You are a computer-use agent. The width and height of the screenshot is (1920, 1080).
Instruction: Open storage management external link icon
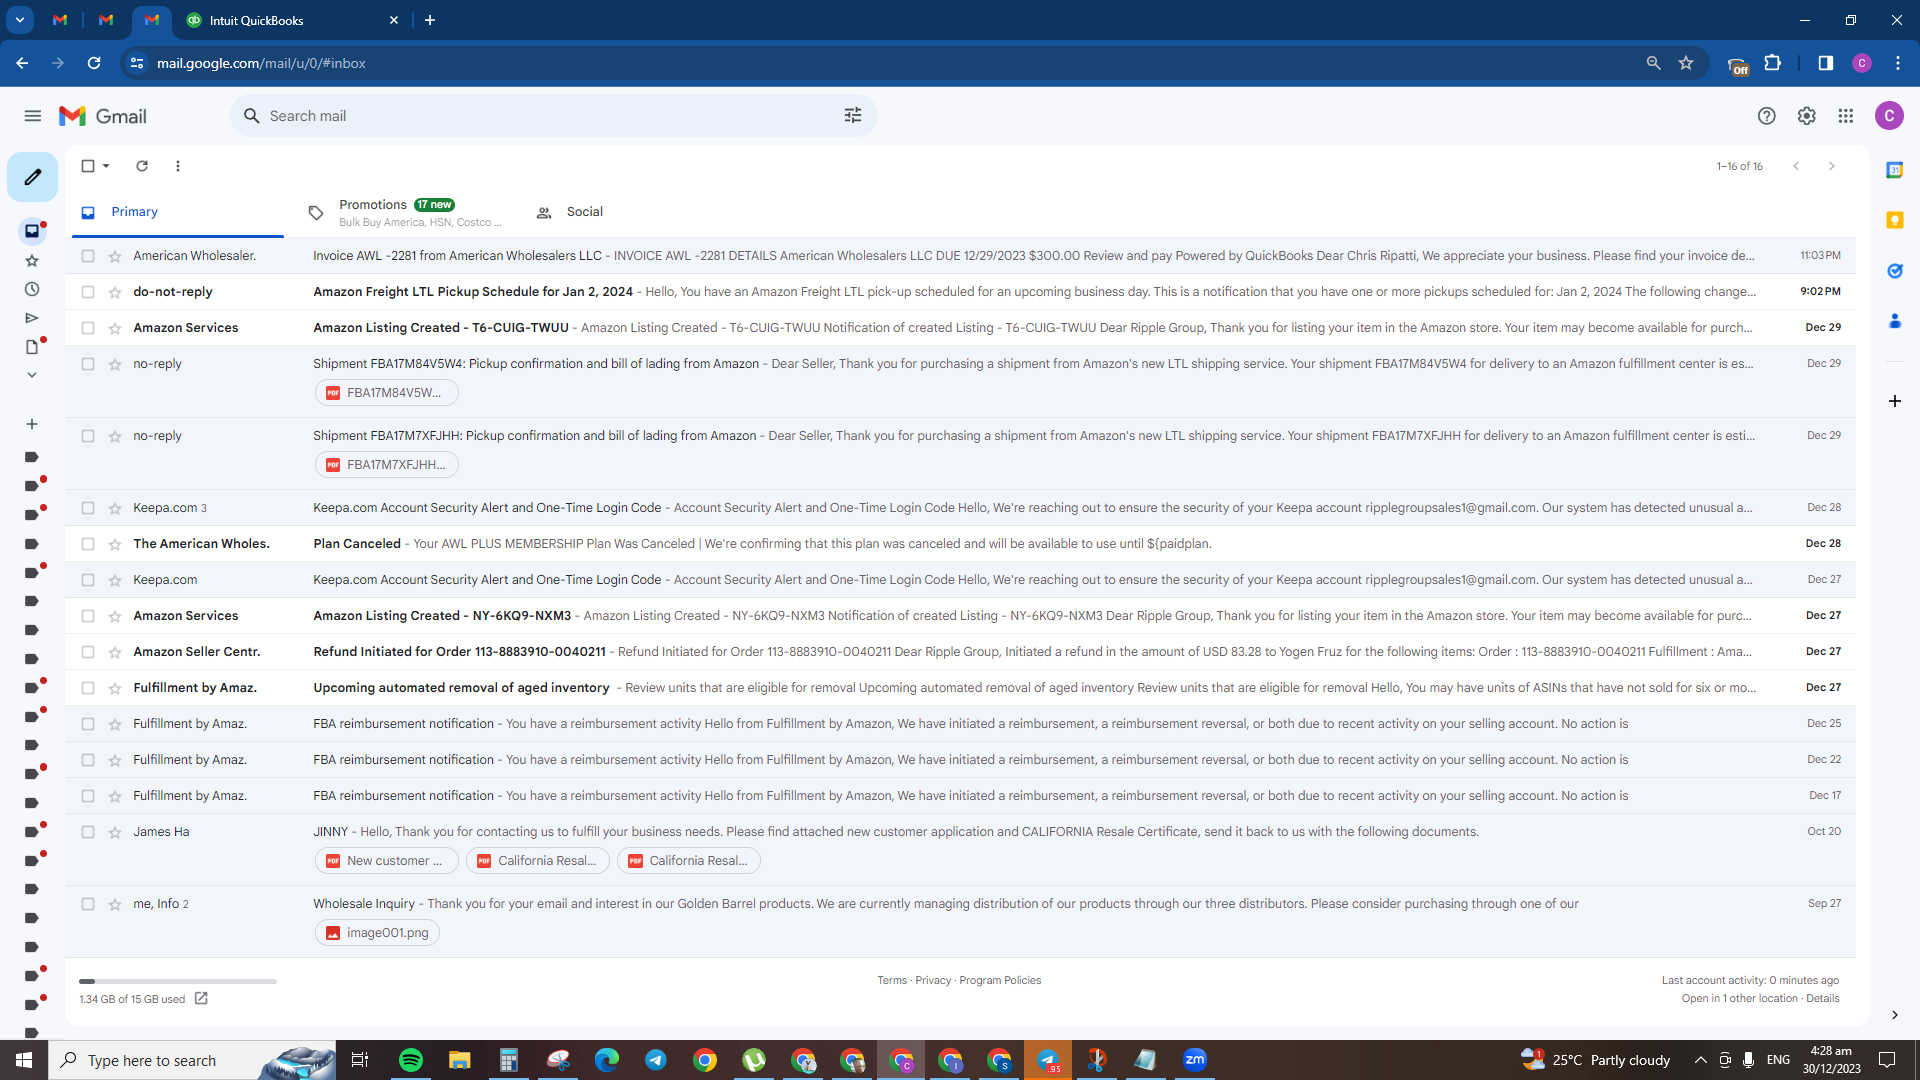[201, 998]
